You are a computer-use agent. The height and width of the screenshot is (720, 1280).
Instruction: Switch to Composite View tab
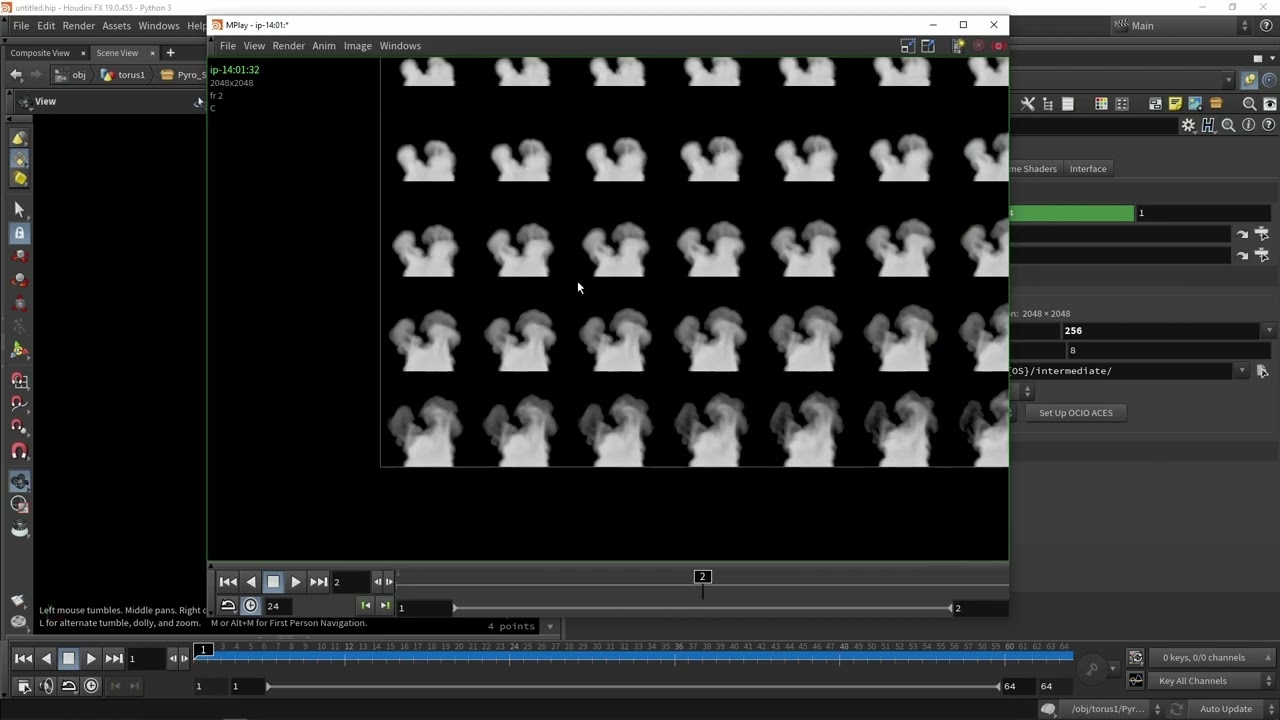pyautogui.click(x=40, y=53)
